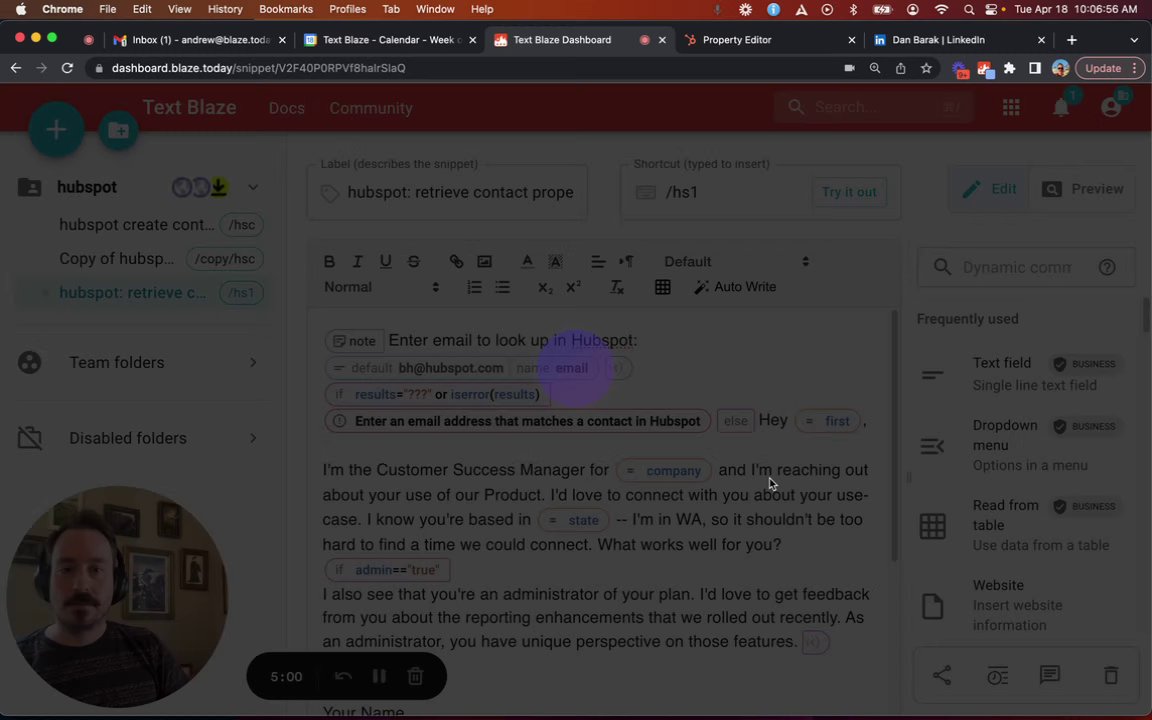Screen dimensions: 1152x720
Task: Open the Docs link
Action: coord(287,108)
